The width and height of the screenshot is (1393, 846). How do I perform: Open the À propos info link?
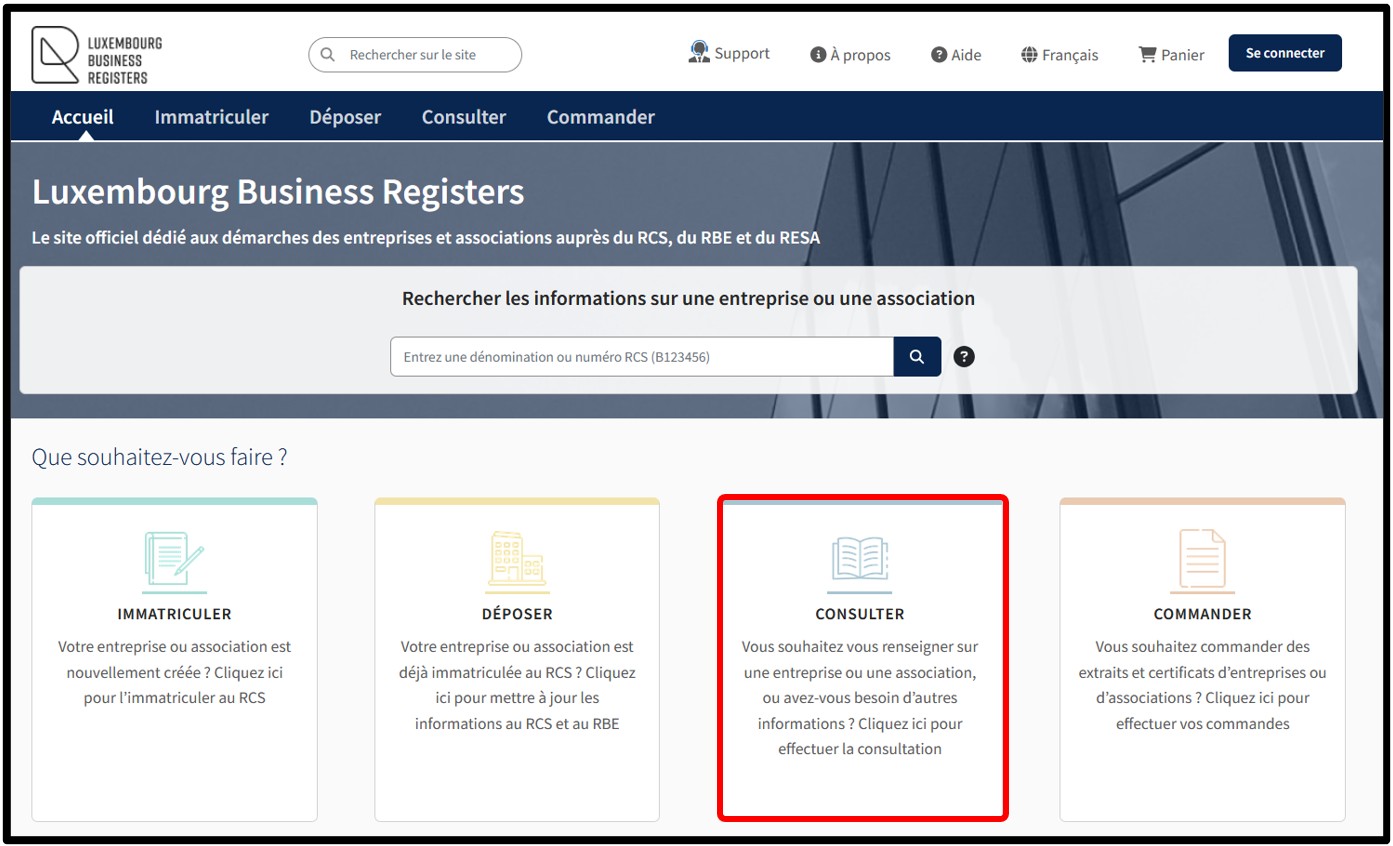(850, 55)
